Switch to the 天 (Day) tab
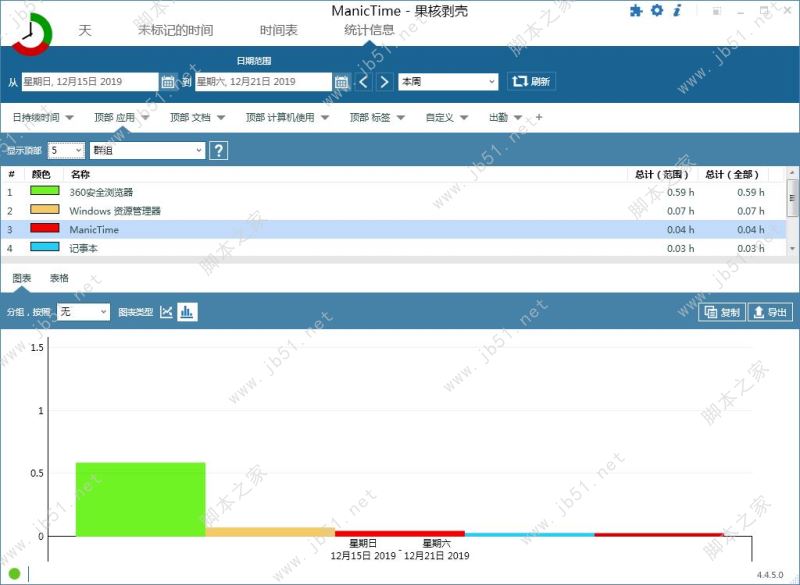This screenshot has height=585, width=800. pyautogui.click(x=85, y=30)
